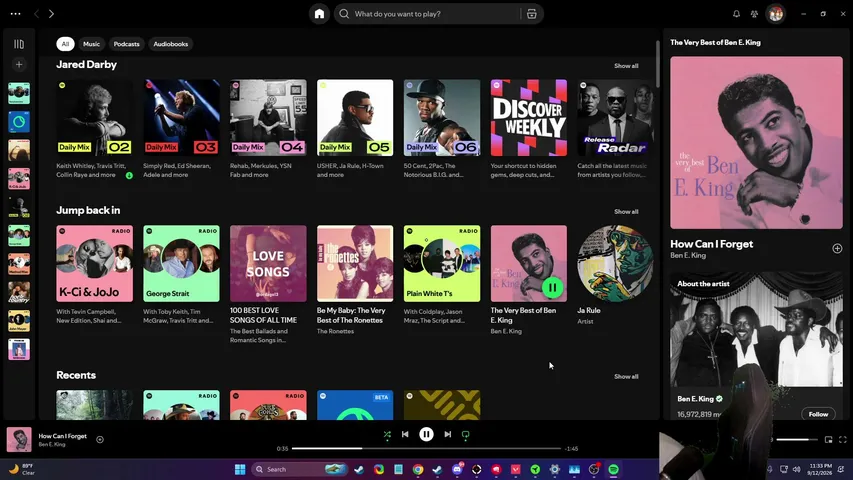The width and height of the screenshot is (853, 480).
Task: Open notifications bell
Action: click(736, 14)
